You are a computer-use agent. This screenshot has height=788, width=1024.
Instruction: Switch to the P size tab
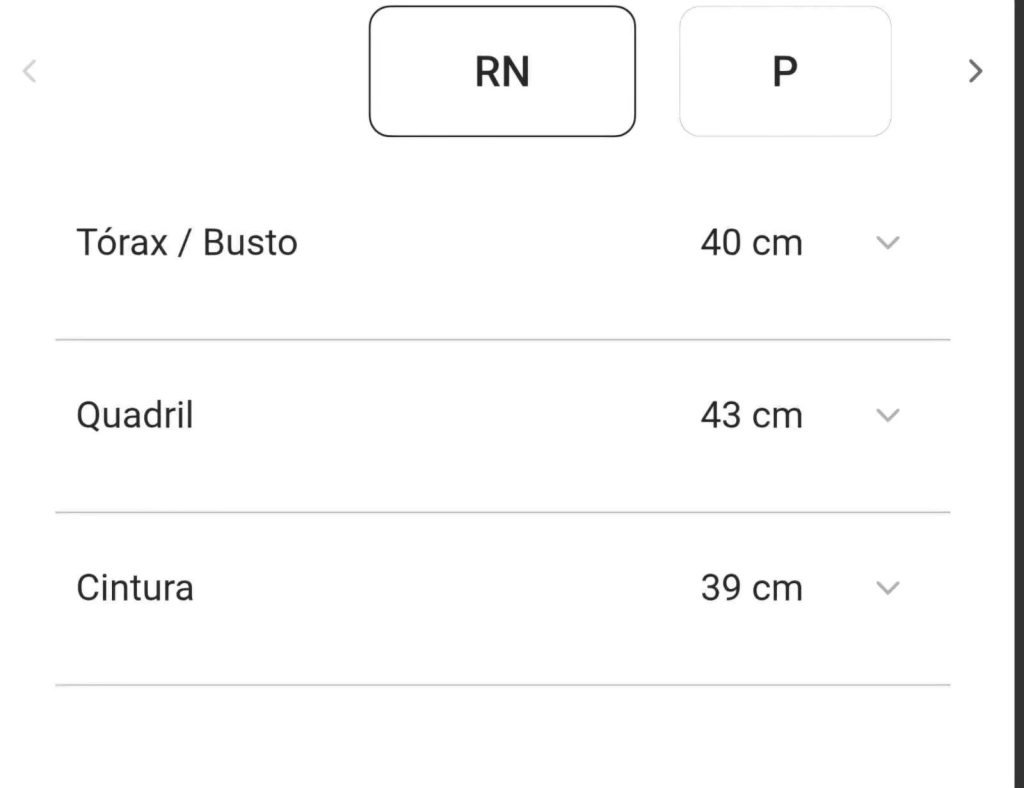point(785,71)
